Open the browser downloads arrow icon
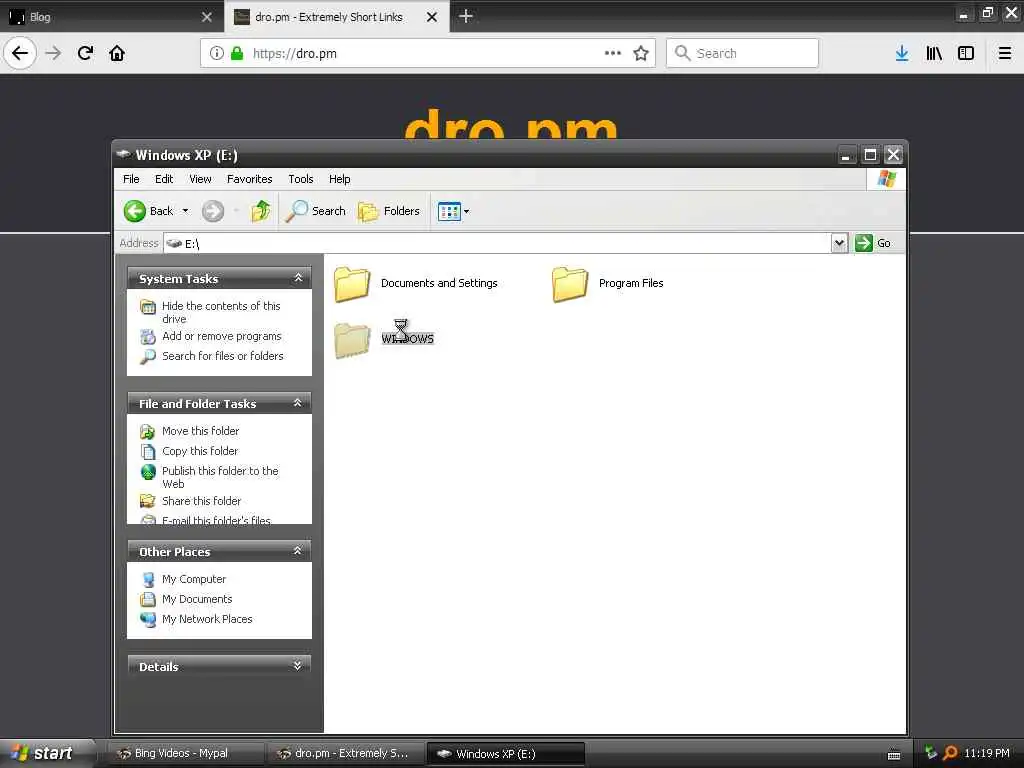The height and width of the screenshot is (768, 1024). [902, 54]
